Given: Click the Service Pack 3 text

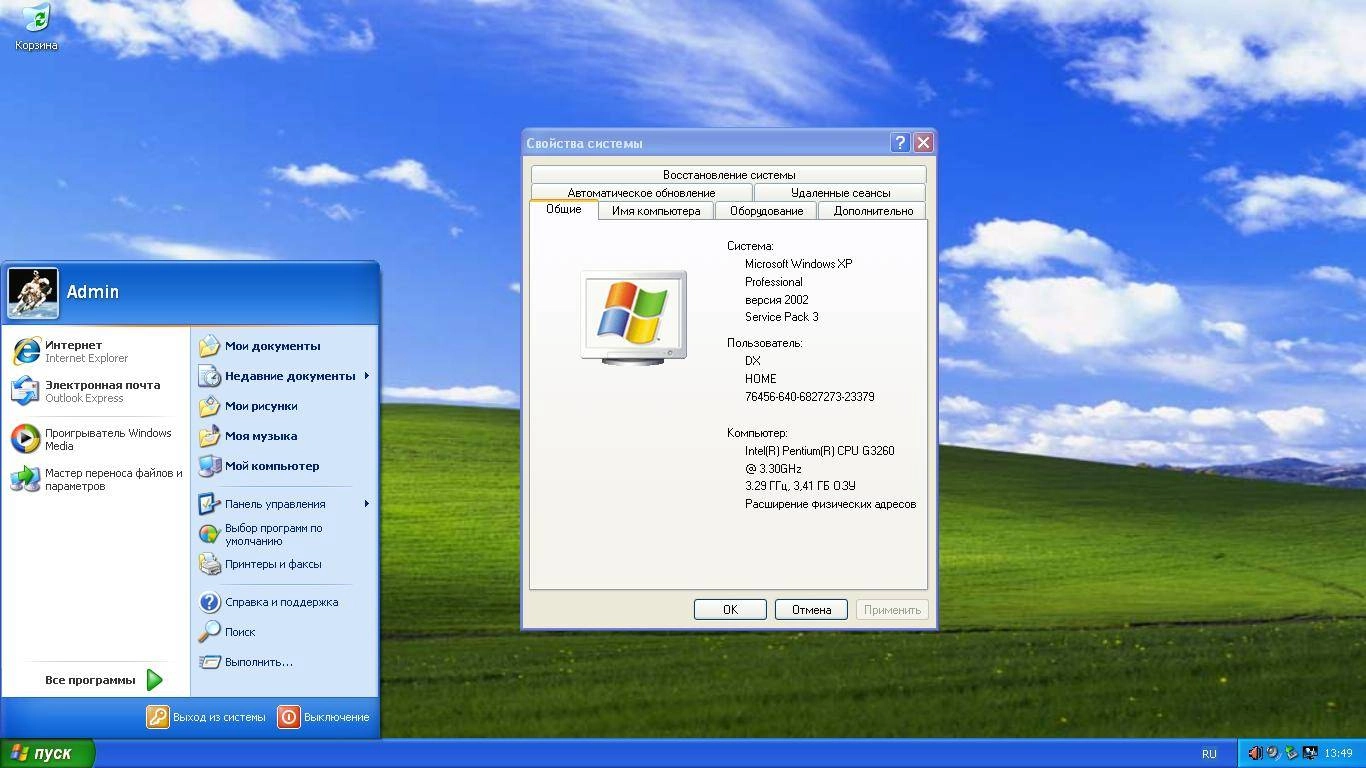Looking at the screenshot, I should 782,317.
